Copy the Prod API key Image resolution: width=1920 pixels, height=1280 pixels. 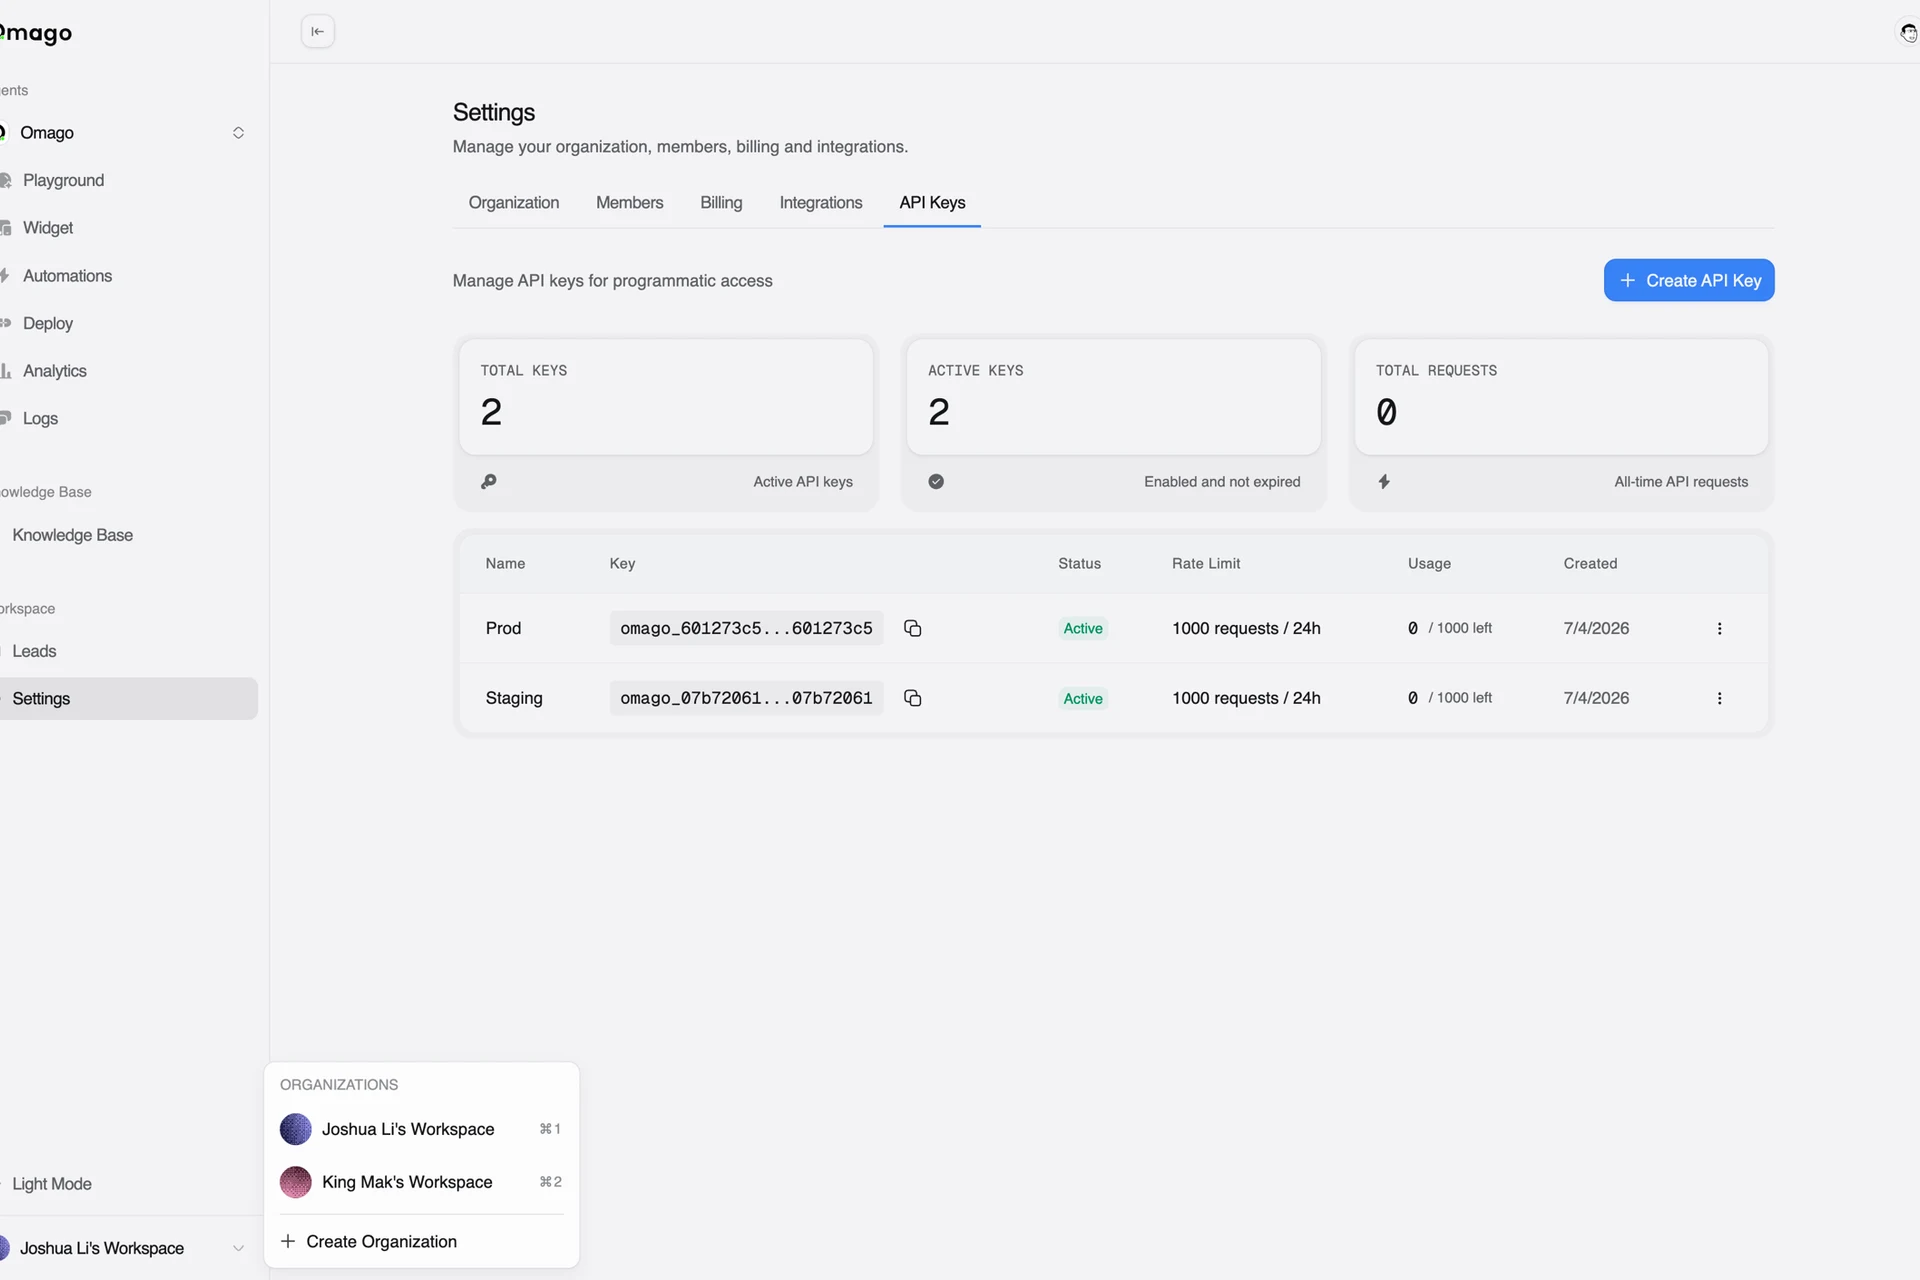point(912,628)
